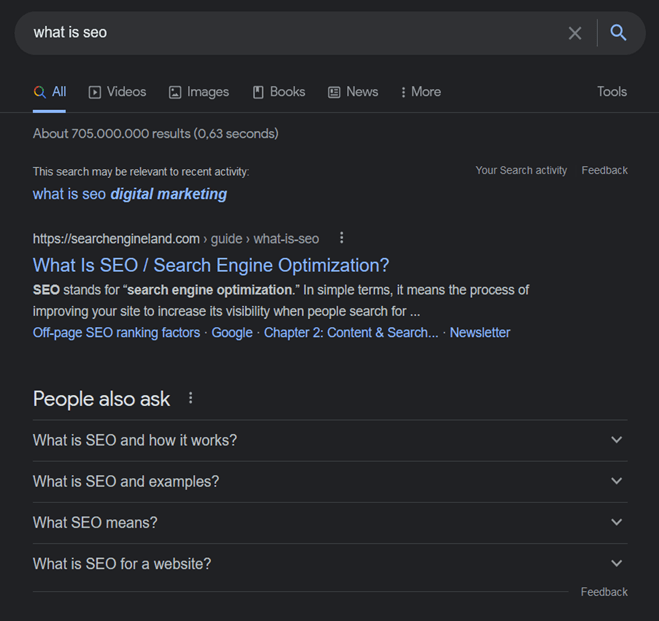Click the three-dot icon beside More
Screen dimensions: 659x621
tap(403, 92)
